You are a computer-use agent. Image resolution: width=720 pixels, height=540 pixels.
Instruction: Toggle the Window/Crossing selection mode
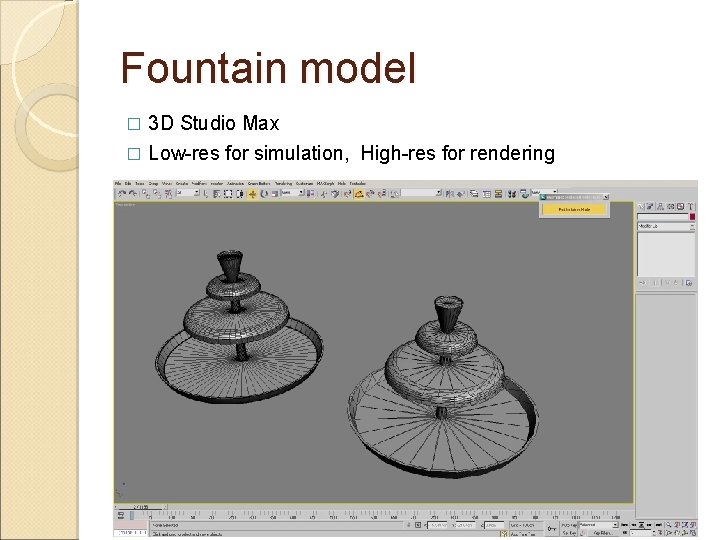(240, 194)
